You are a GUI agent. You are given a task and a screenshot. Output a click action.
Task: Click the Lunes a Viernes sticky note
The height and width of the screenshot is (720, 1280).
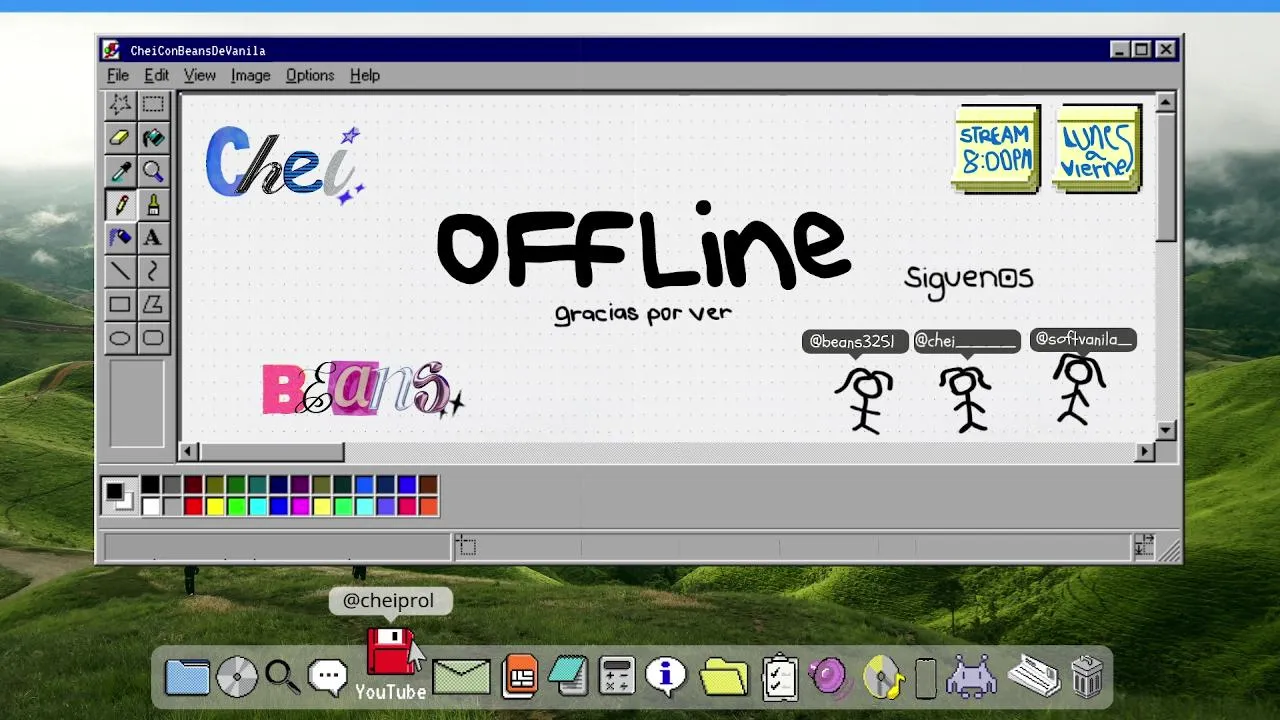1097,148
